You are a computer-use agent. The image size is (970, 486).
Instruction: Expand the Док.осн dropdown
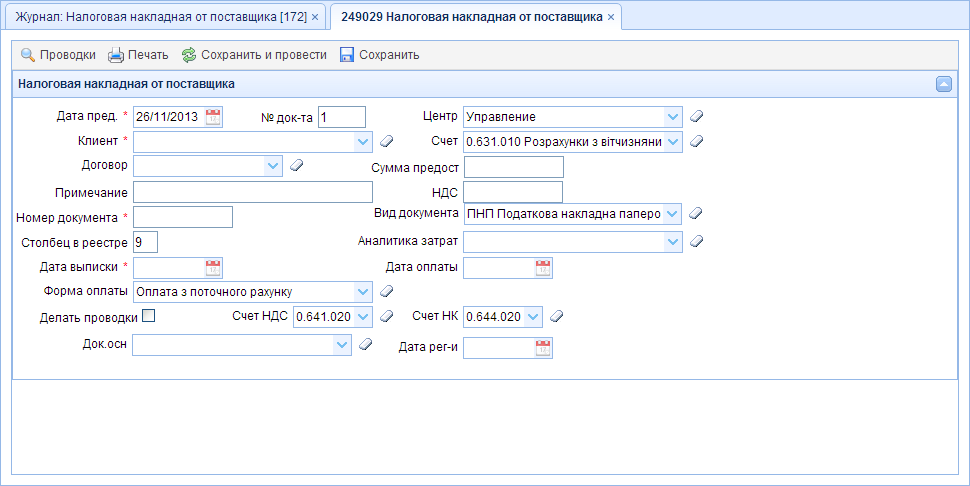pyautogui.click(x=342, y=345)
